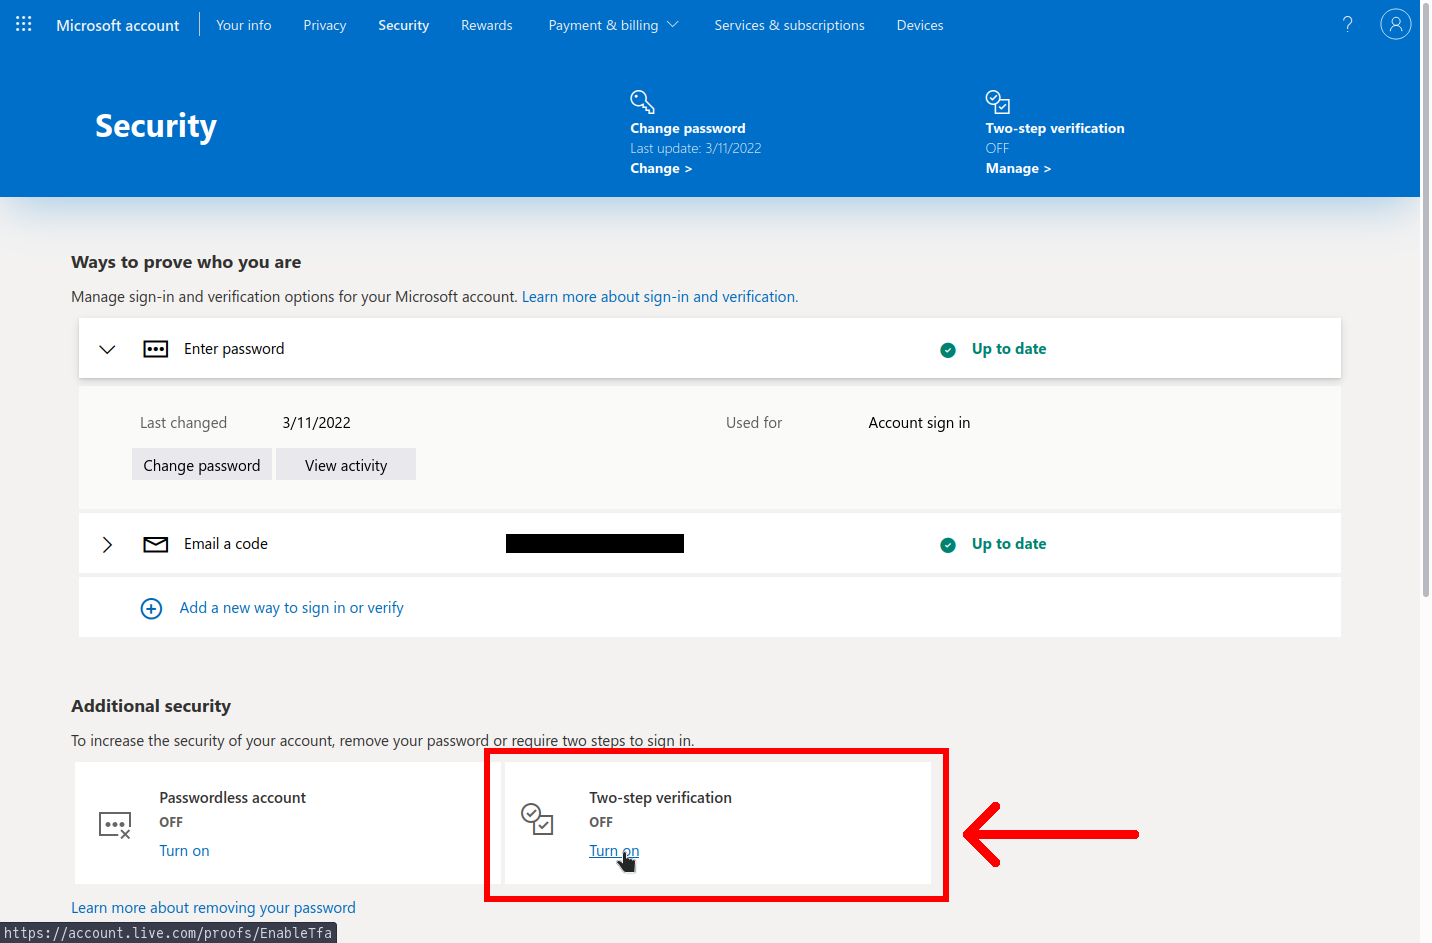Click the Passwordless account card icon

point(115,825)
